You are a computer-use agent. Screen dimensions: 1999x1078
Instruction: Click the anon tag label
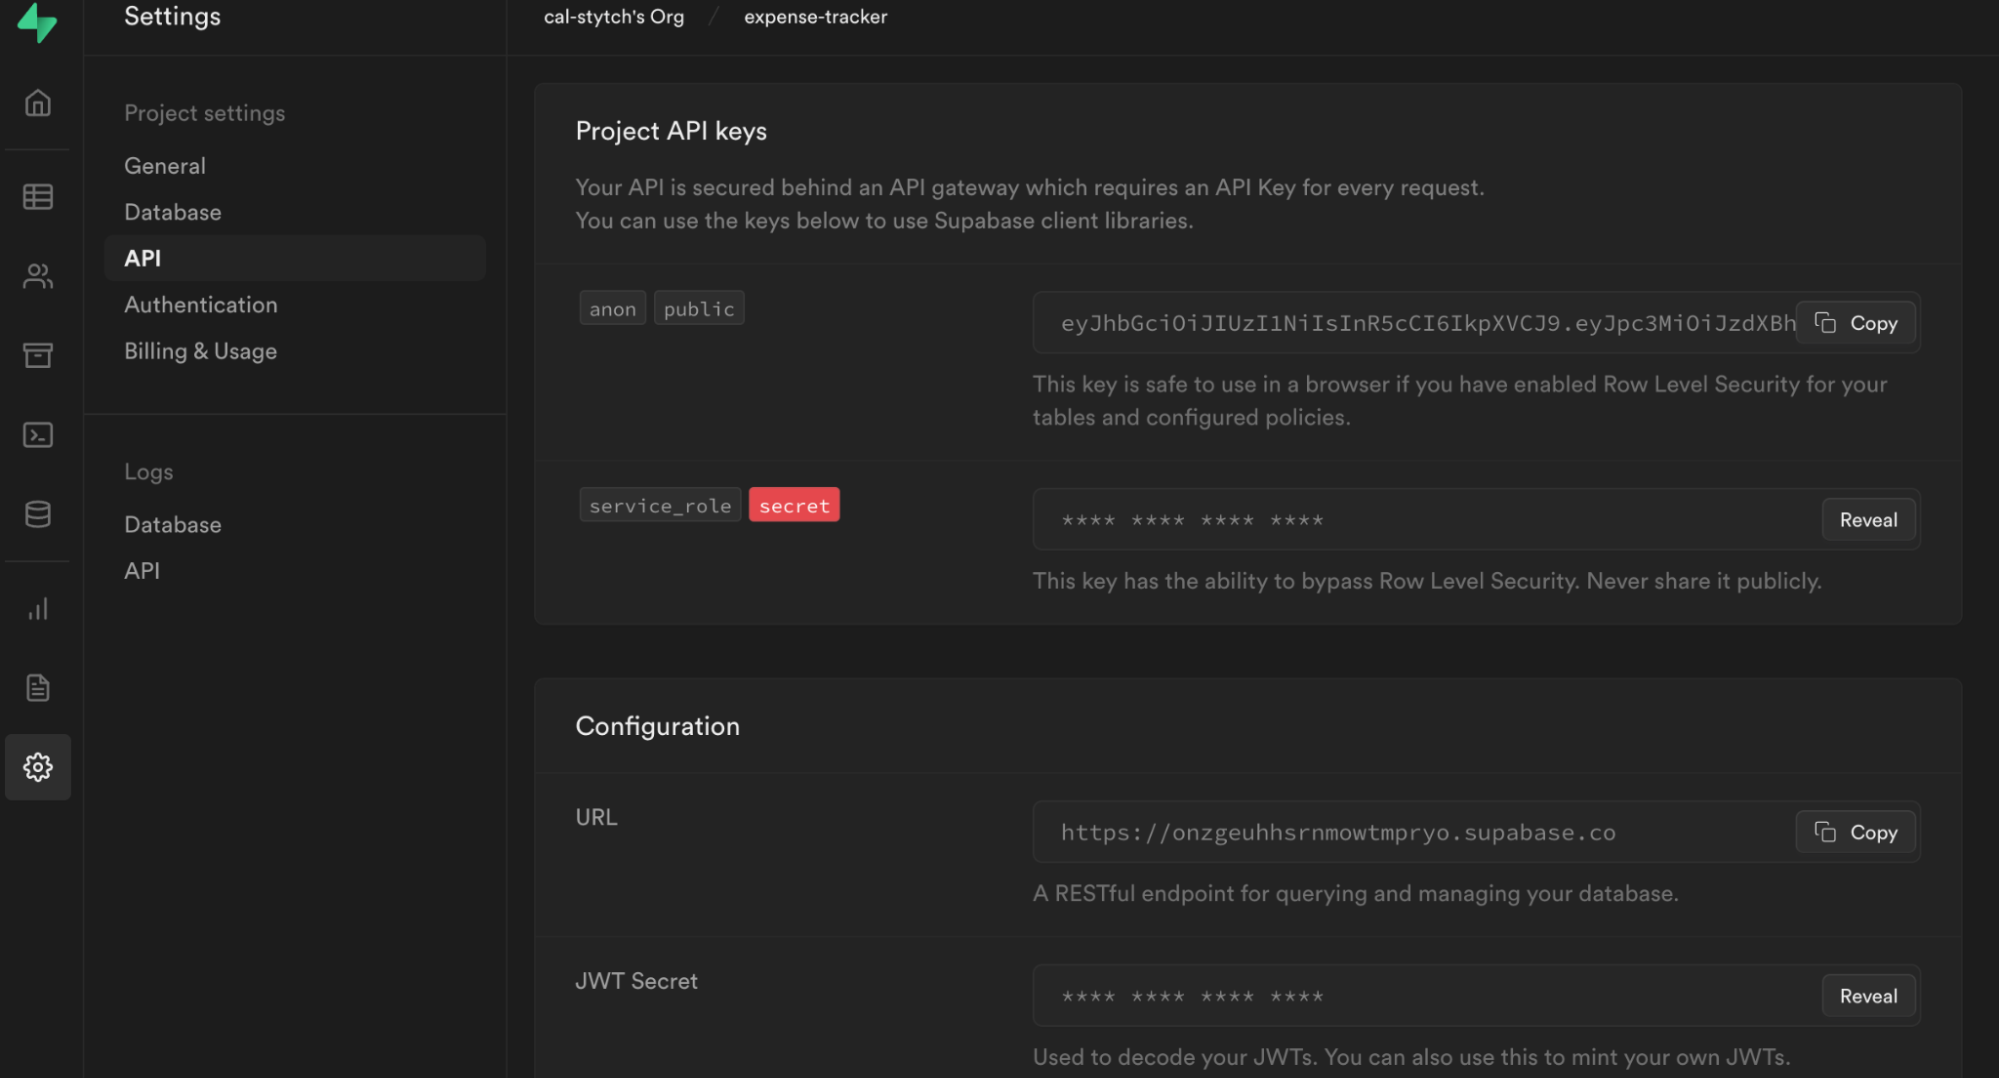pyautogui.click(x=613, y=309)
